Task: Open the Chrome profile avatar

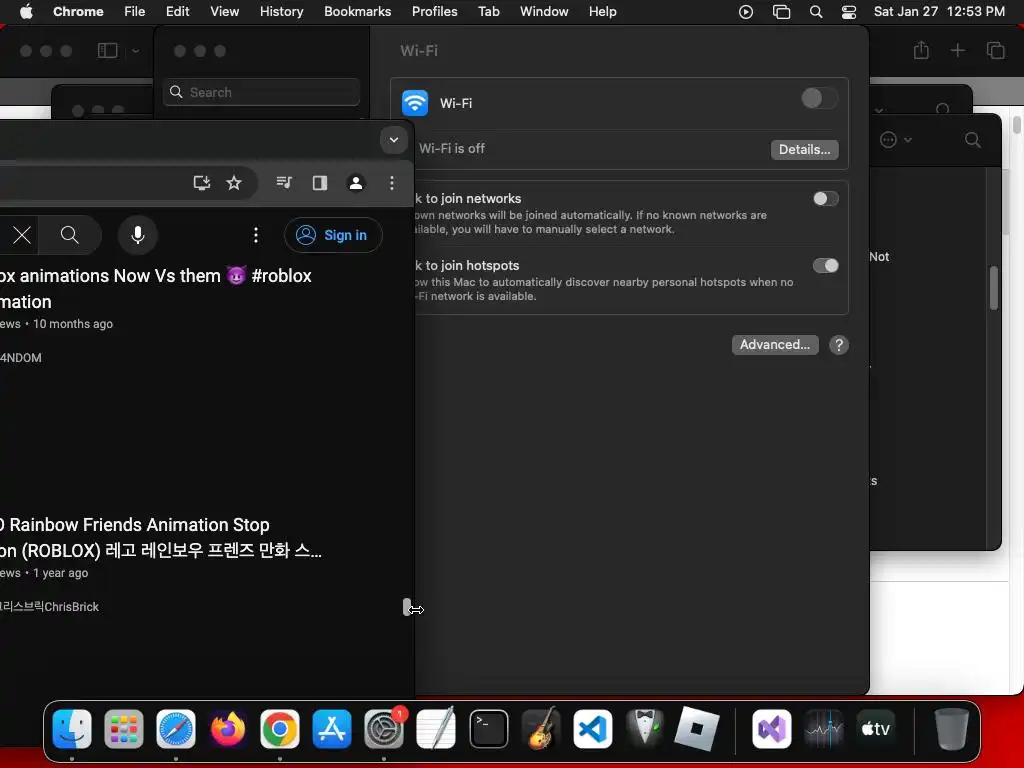Action: [x=356, y=184]
